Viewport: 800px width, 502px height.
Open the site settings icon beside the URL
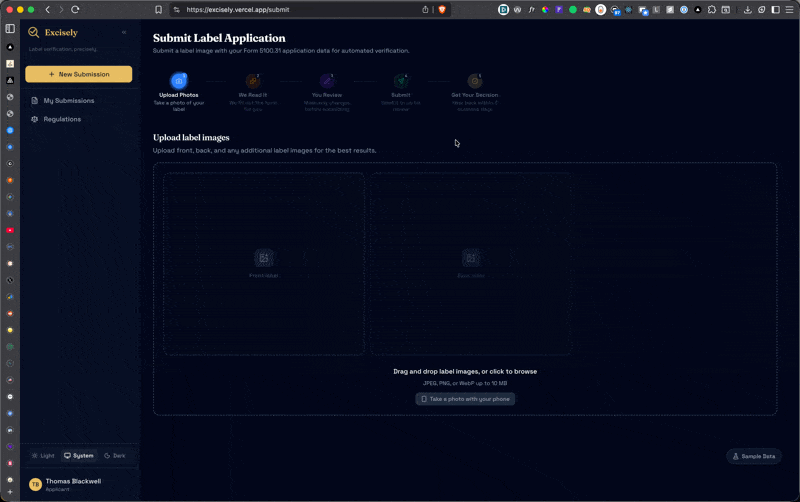point(177,10)
